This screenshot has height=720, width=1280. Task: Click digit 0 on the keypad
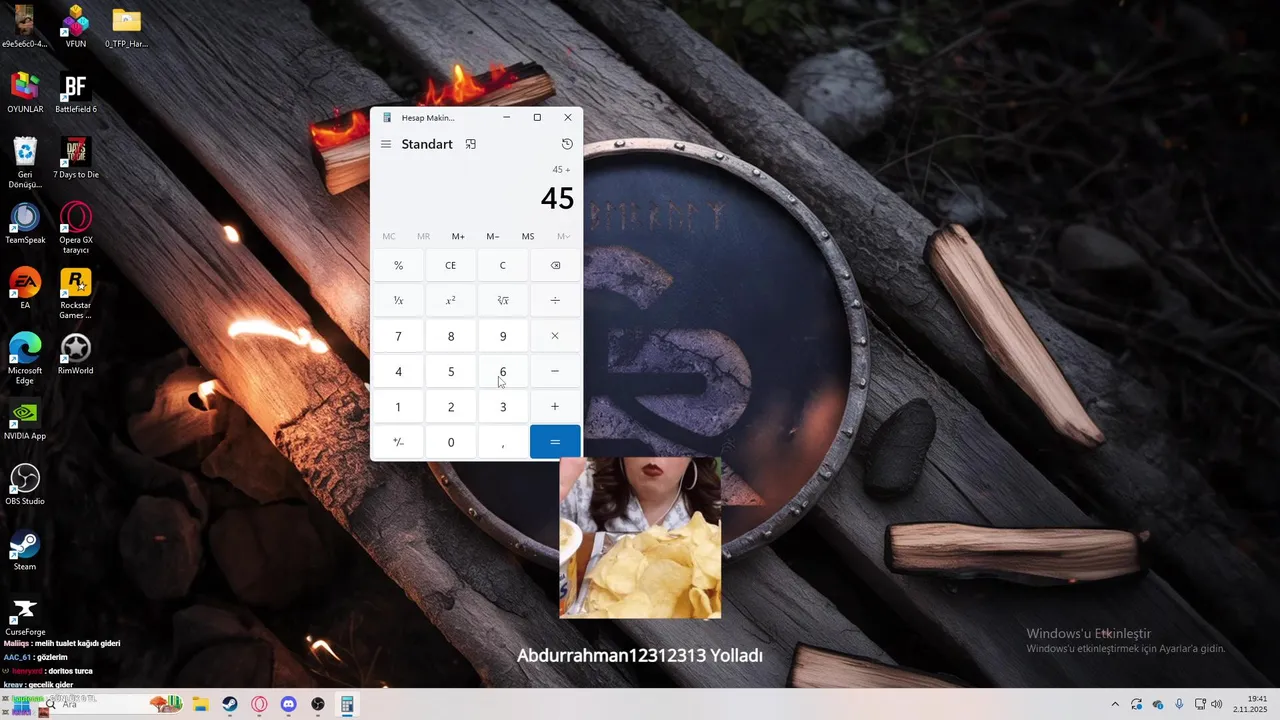450,442
